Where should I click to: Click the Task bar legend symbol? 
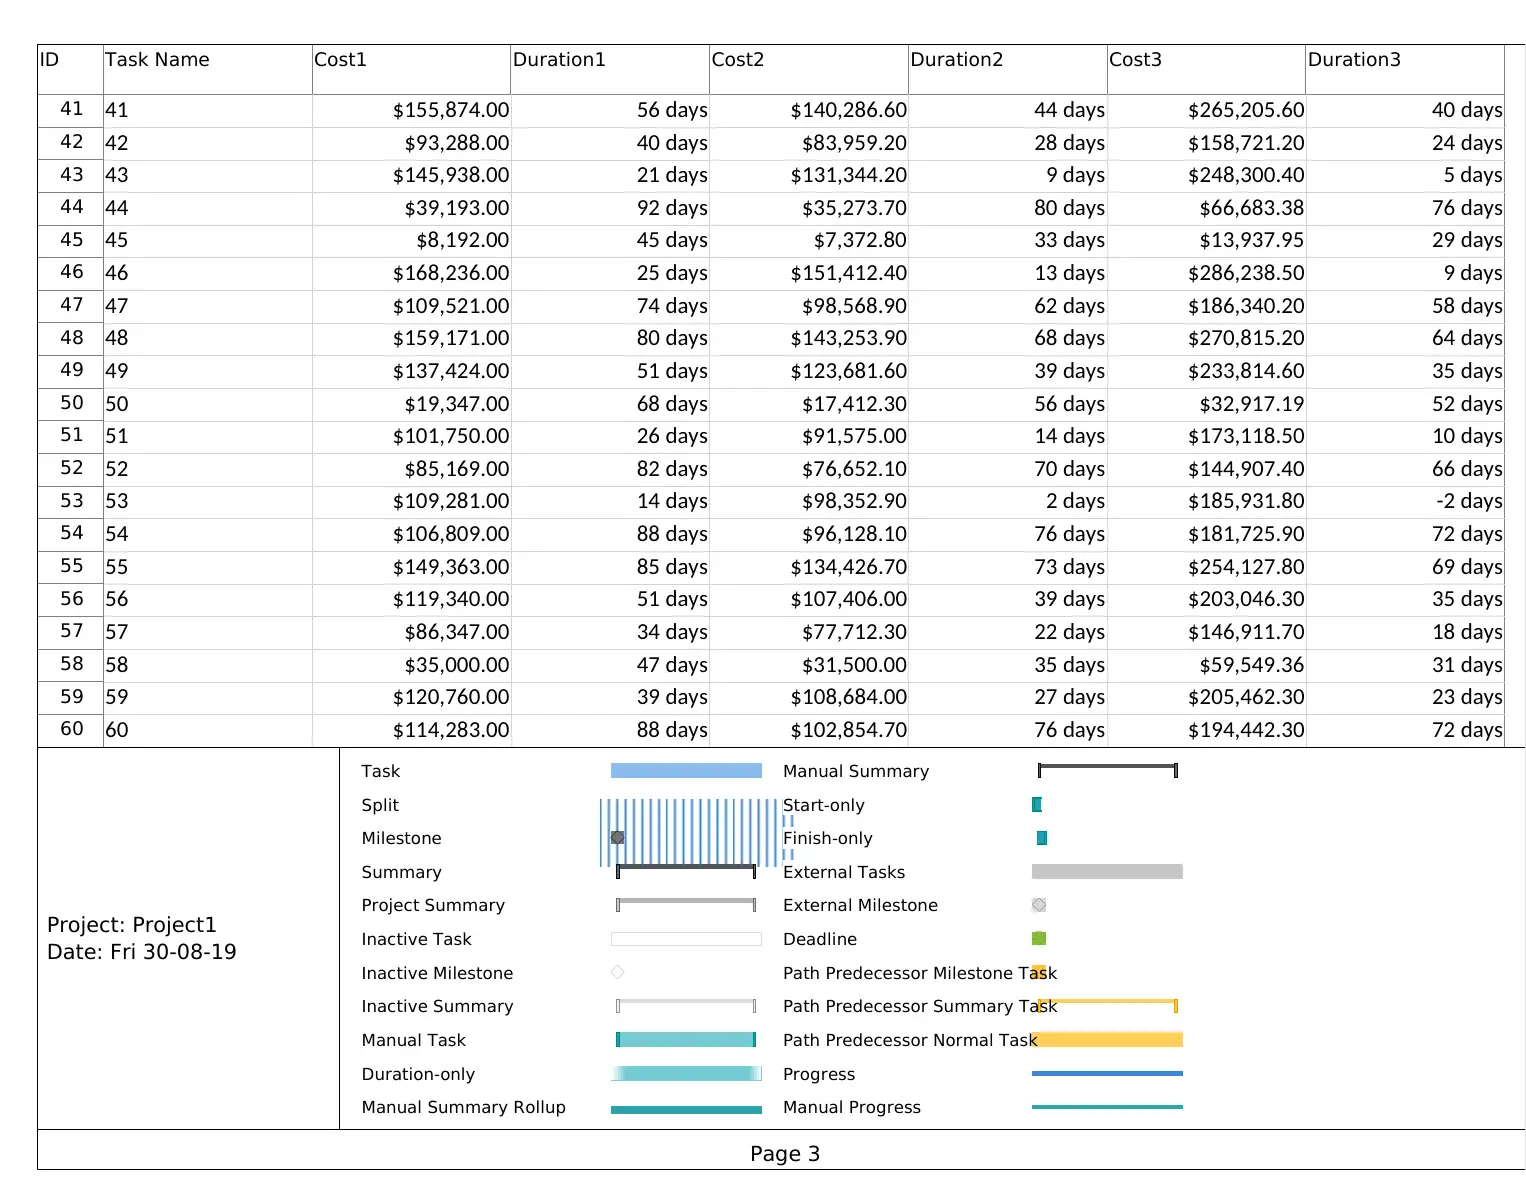pos(686,771)
